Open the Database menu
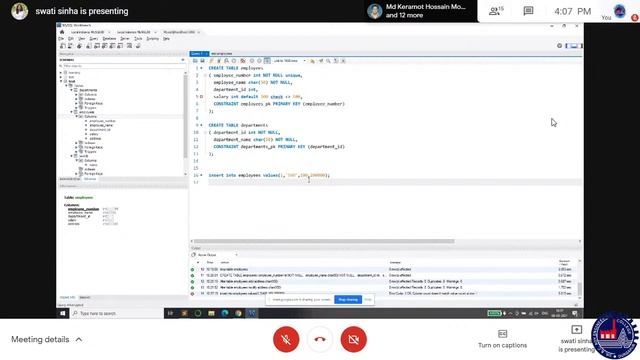 (x=109, y=39)
